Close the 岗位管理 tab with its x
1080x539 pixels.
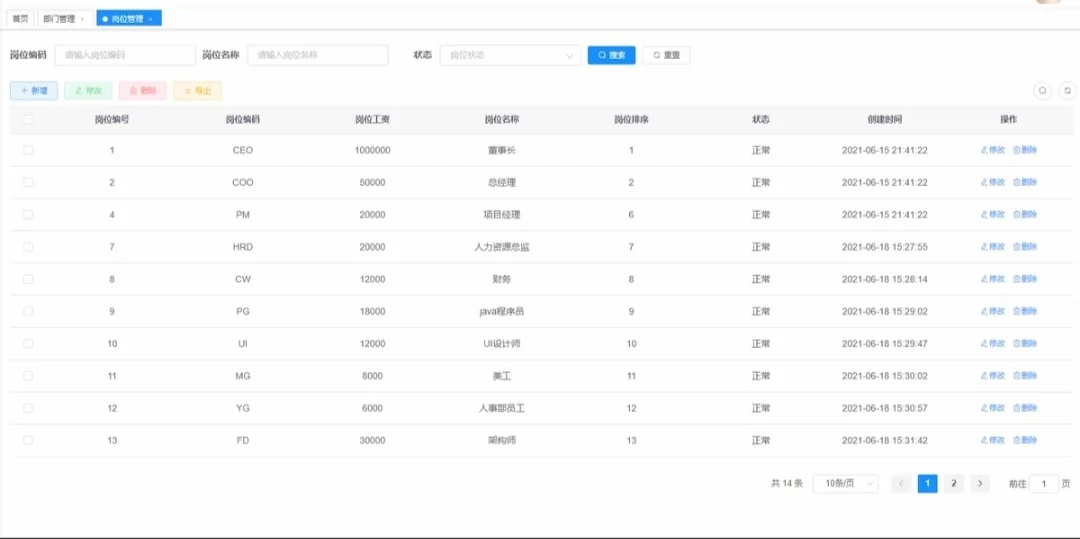tap(150, 19)
